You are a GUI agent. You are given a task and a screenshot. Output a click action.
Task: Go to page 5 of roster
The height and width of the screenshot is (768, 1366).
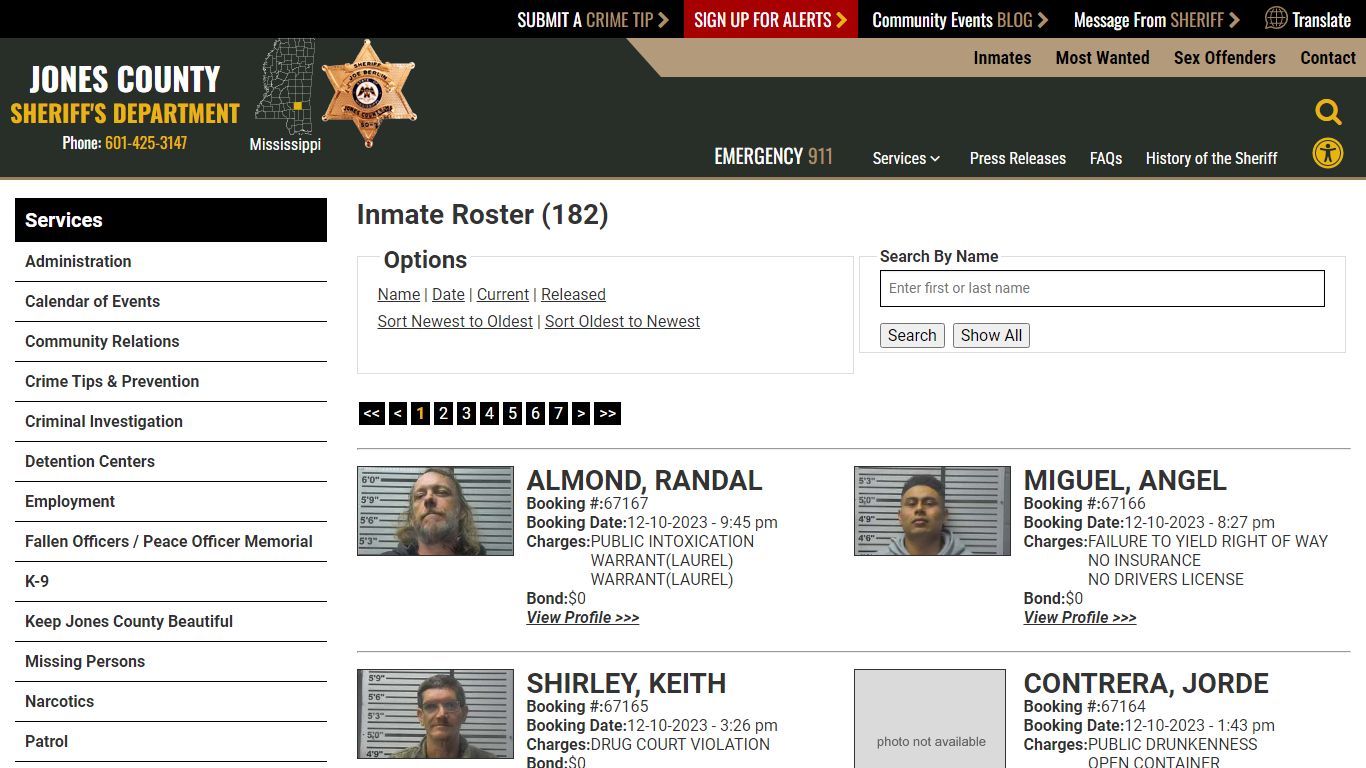coord(512,413)
